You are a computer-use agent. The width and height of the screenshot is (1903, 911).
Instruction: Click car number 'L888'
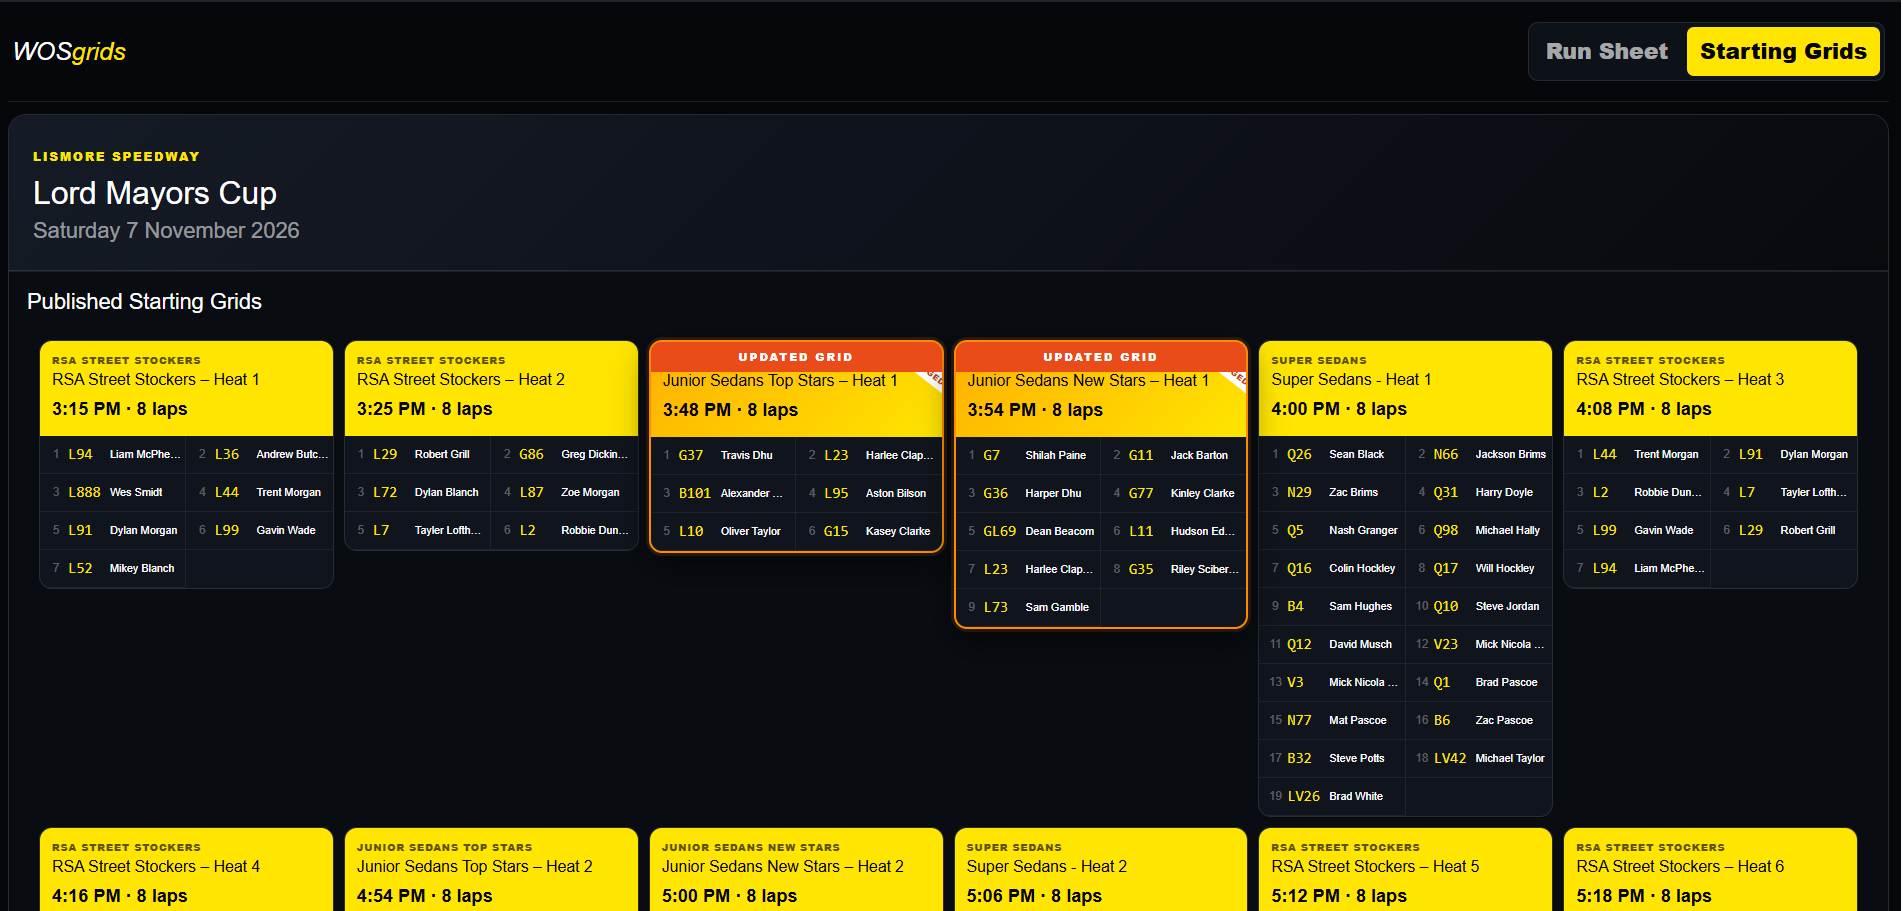84,492
